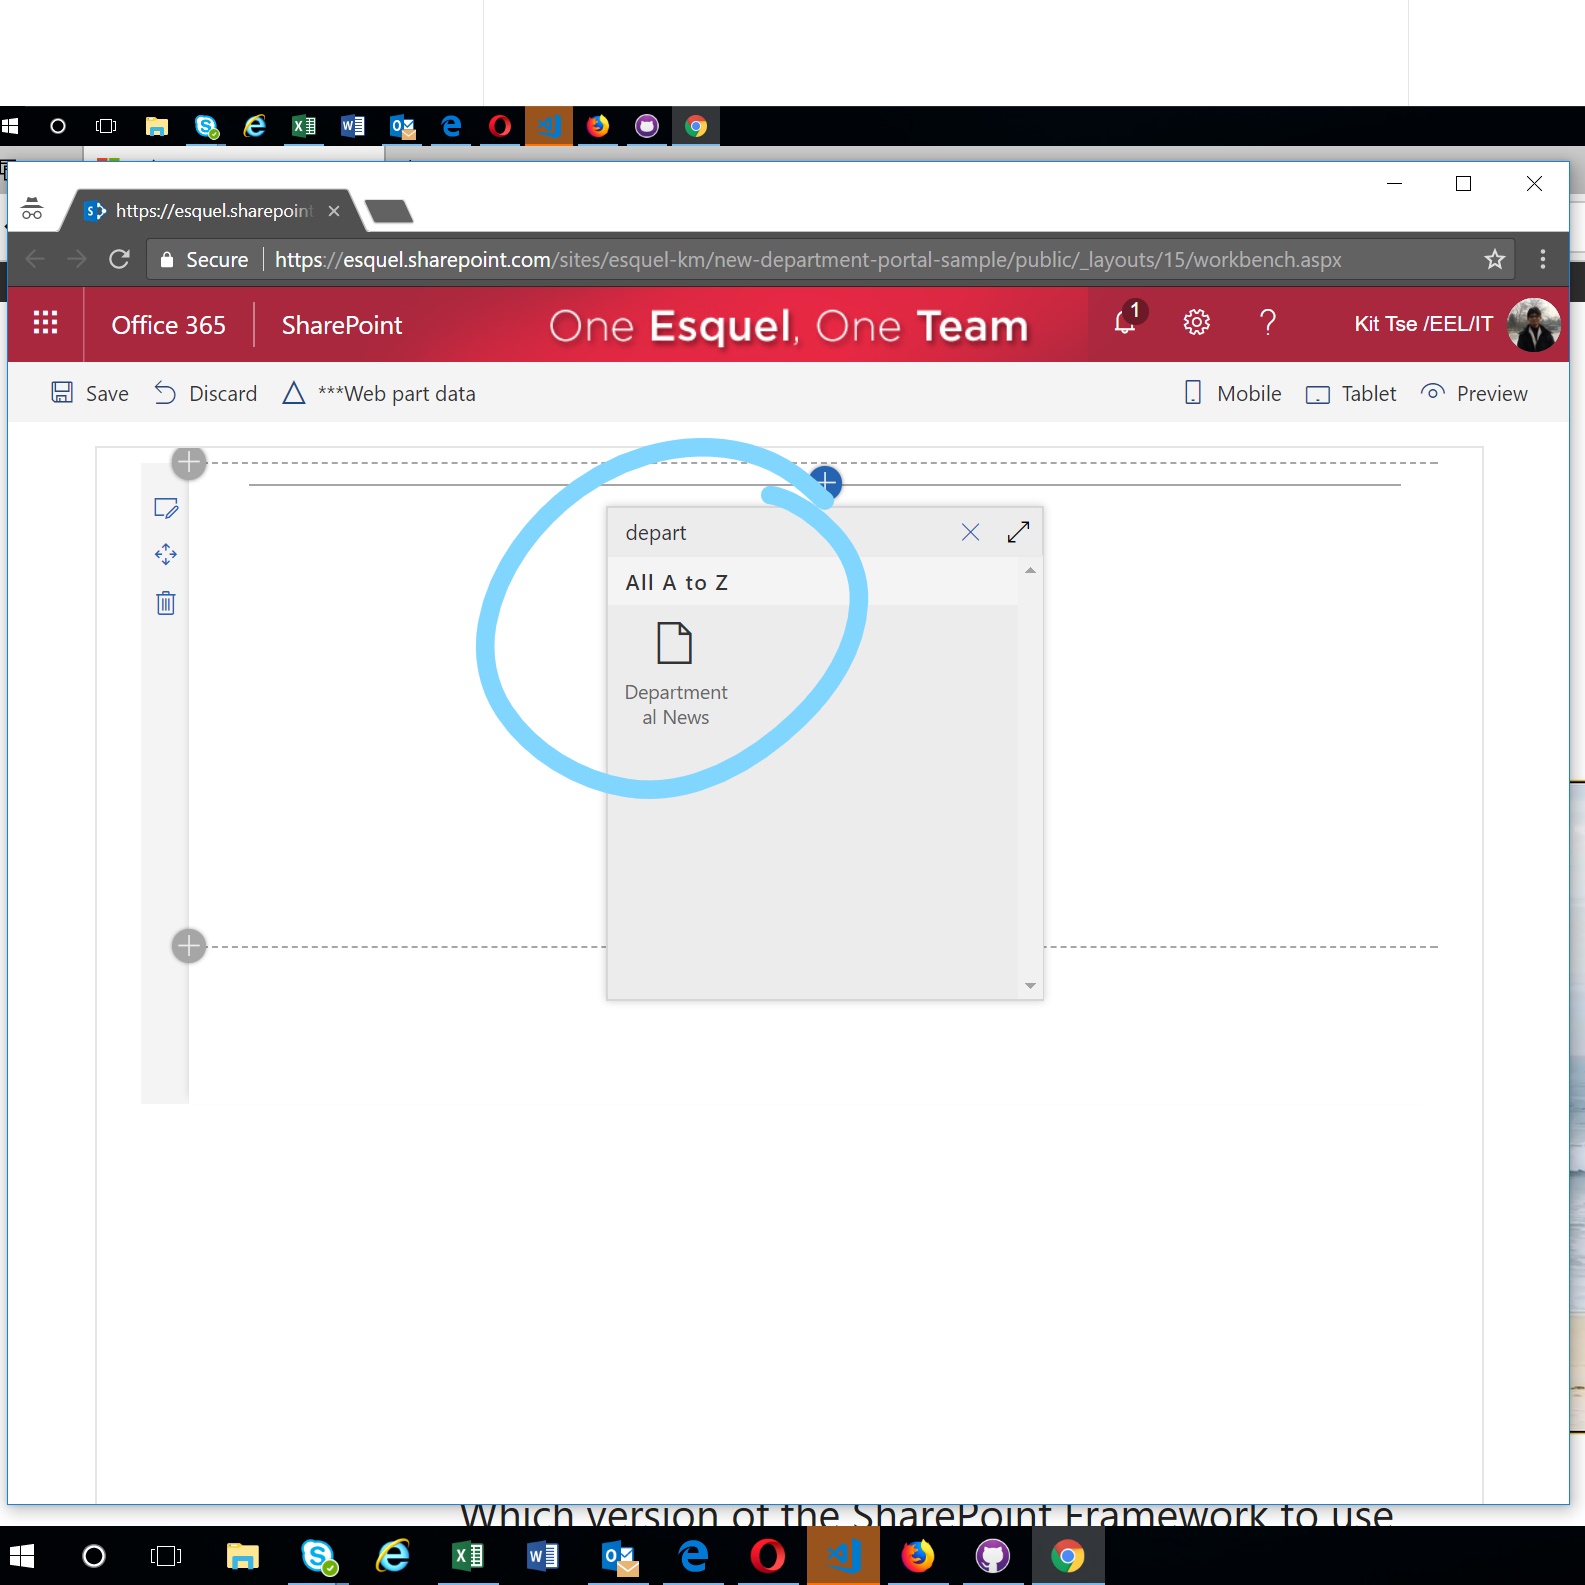Open the SharePoint home link
The height and width of the screenshot is (1585, 1585).
(341, 325)
